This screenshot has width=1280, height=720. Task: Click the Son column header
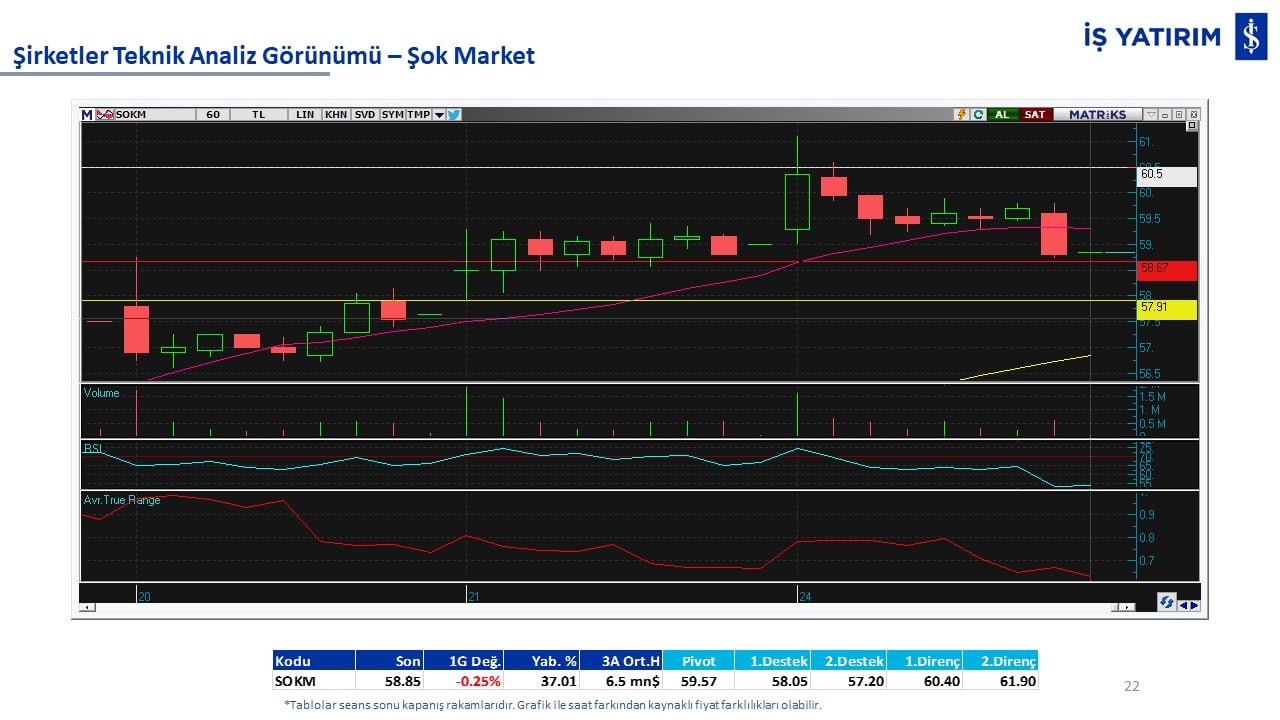pyautogui.click(x=389, y=660)
